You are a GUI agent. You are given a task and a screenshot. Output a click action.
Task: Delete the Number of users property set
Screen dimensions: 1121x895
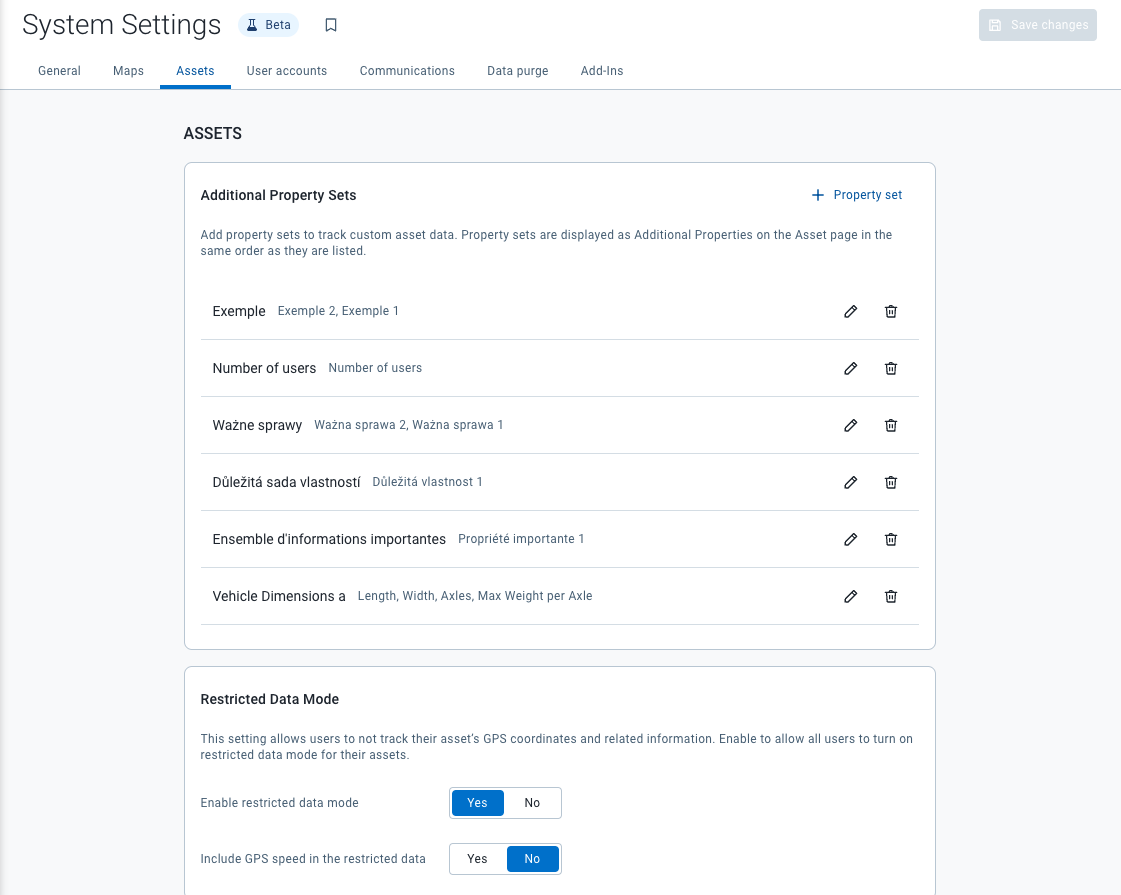click(890, 368)
